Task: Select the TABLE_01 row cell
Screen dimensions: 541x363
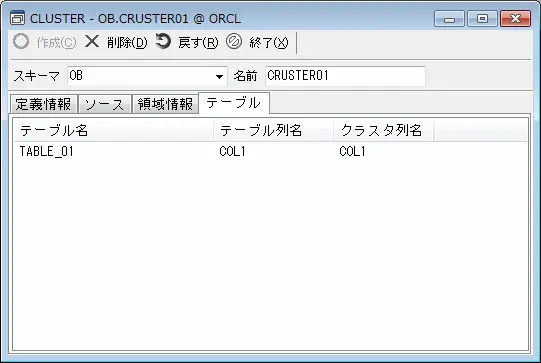Action: pyautogui.click(x=47, y=151)
